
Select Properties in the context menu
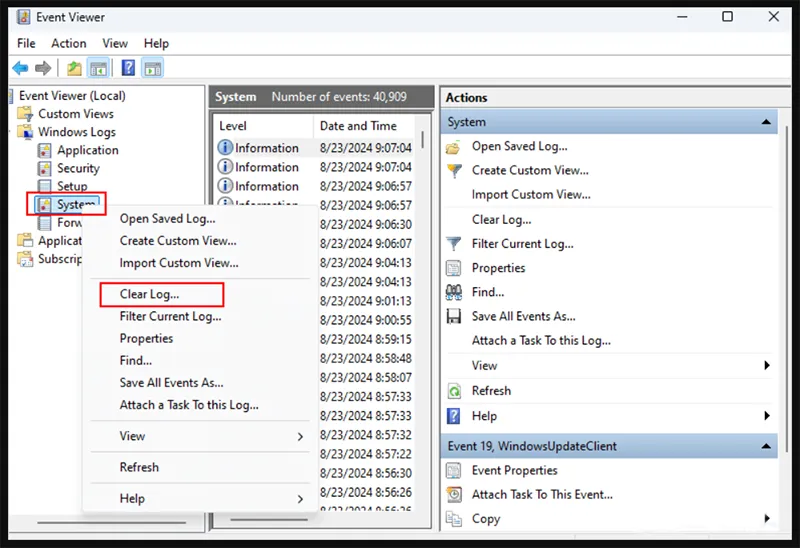(146, 338)
